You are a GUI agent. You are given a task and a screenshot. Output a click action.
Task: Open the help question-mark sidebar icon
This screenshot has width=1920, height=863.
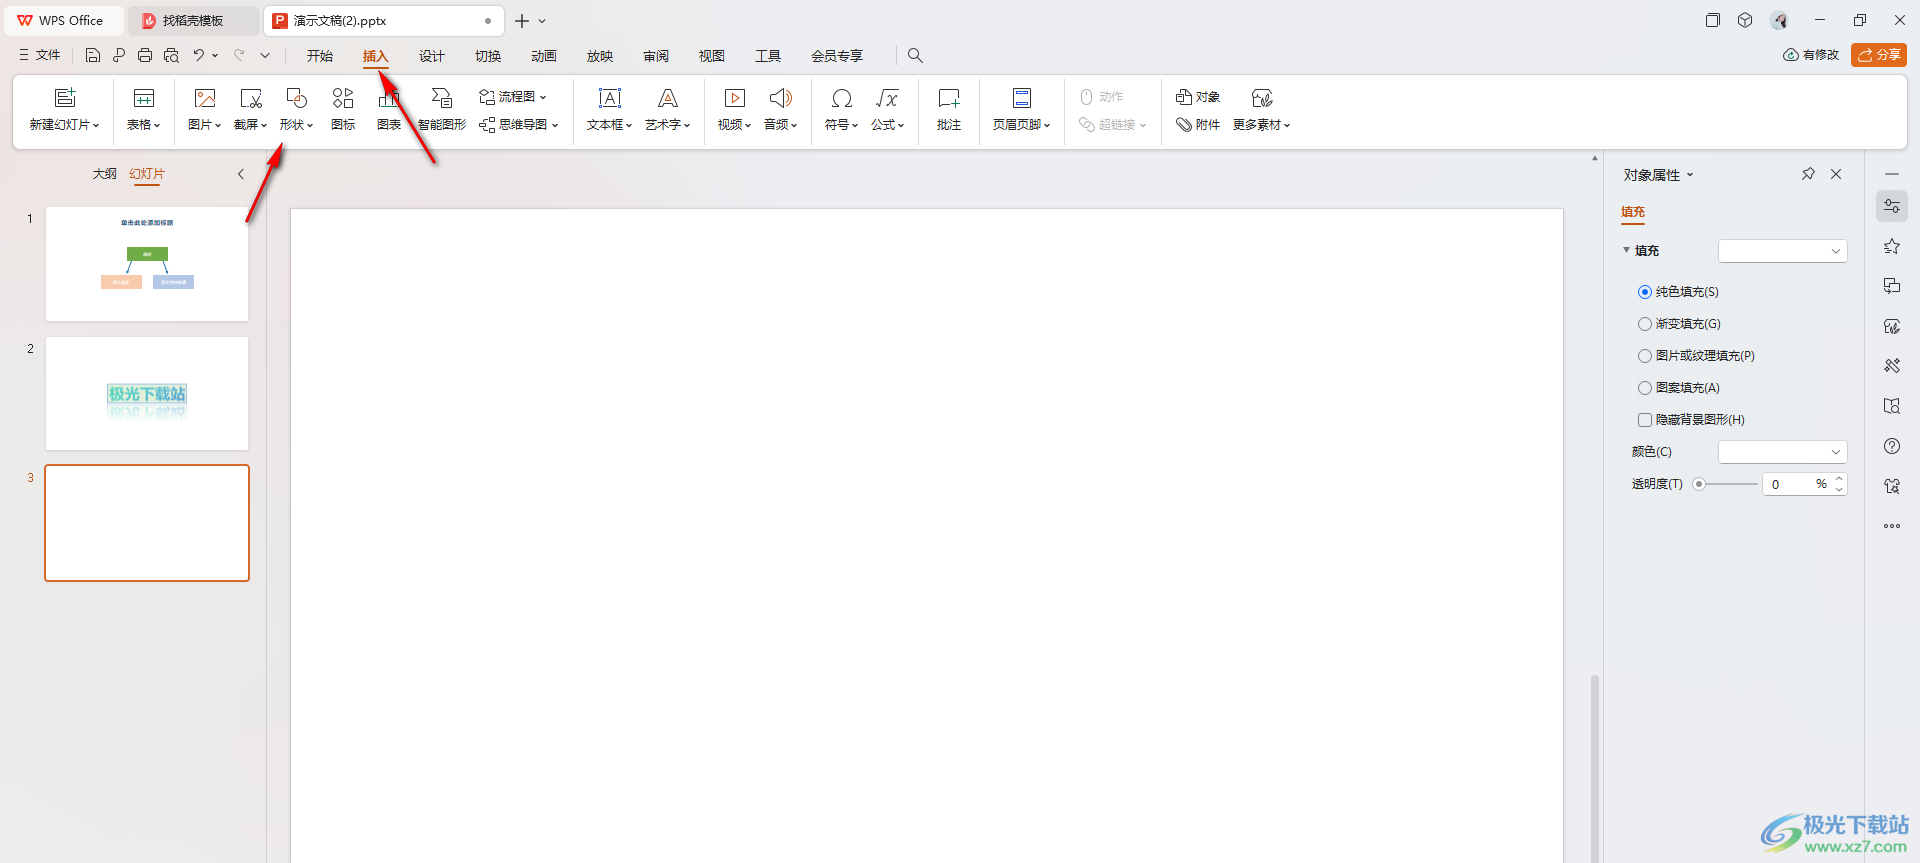click(1892, 446)
